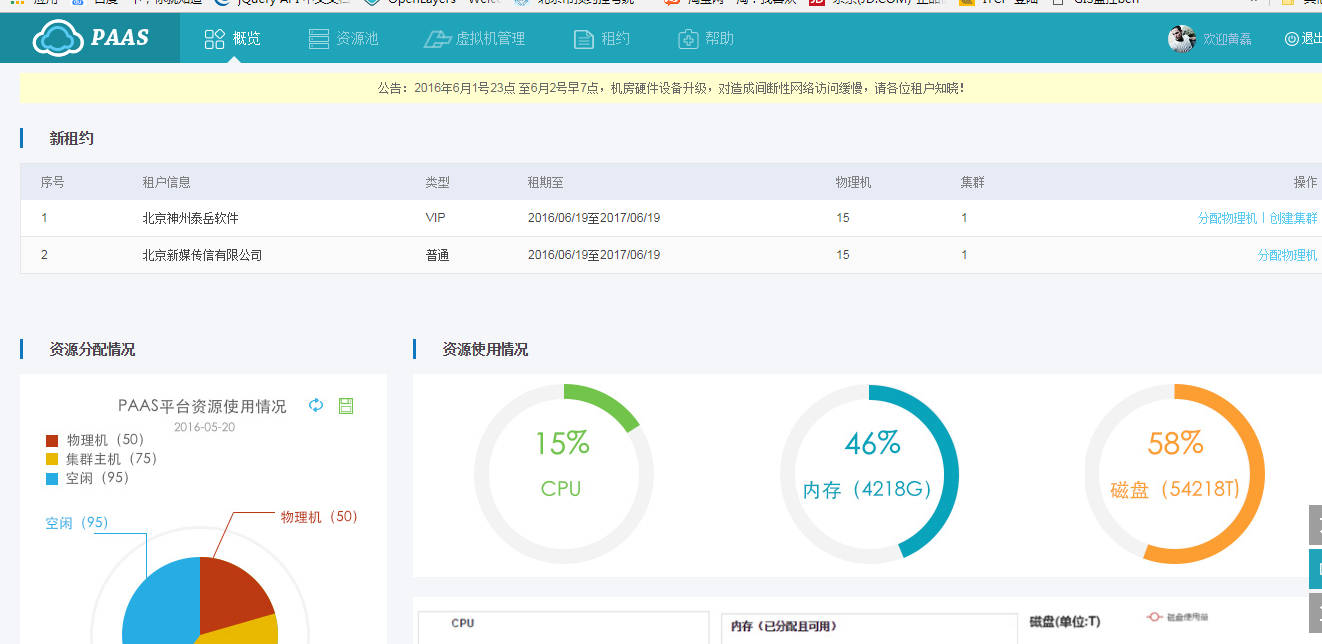The height and width of the screenshot is (644, 1322).
Task: Toggle the 集群主机（75）legend entry
Action: point(102,459)
